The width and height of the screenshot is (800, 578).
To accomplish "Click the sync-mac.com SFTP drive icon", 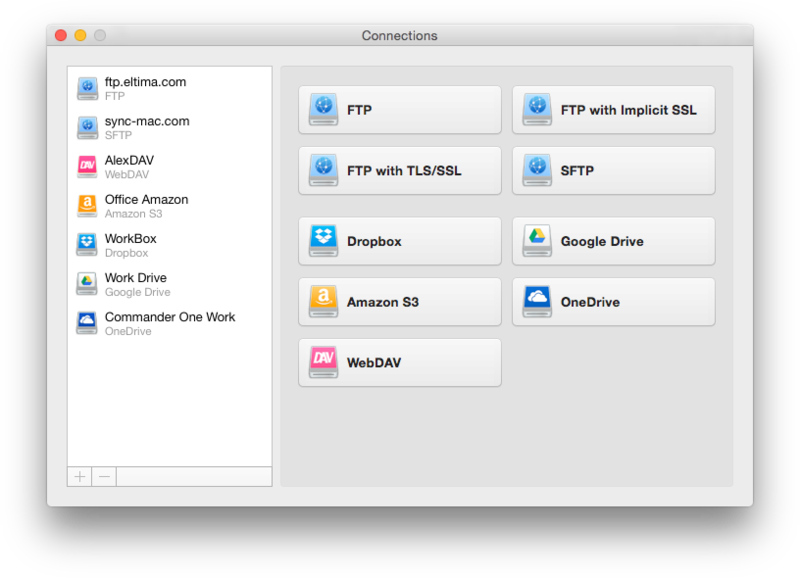I will (x=87, y=128).
